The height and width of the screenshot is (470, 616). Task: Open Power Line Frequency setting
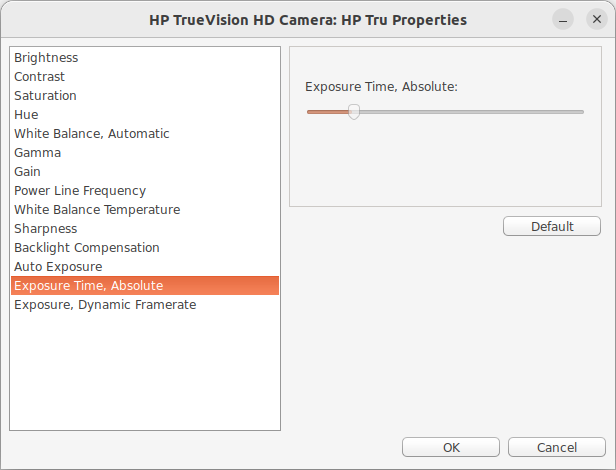pos(80,191)
